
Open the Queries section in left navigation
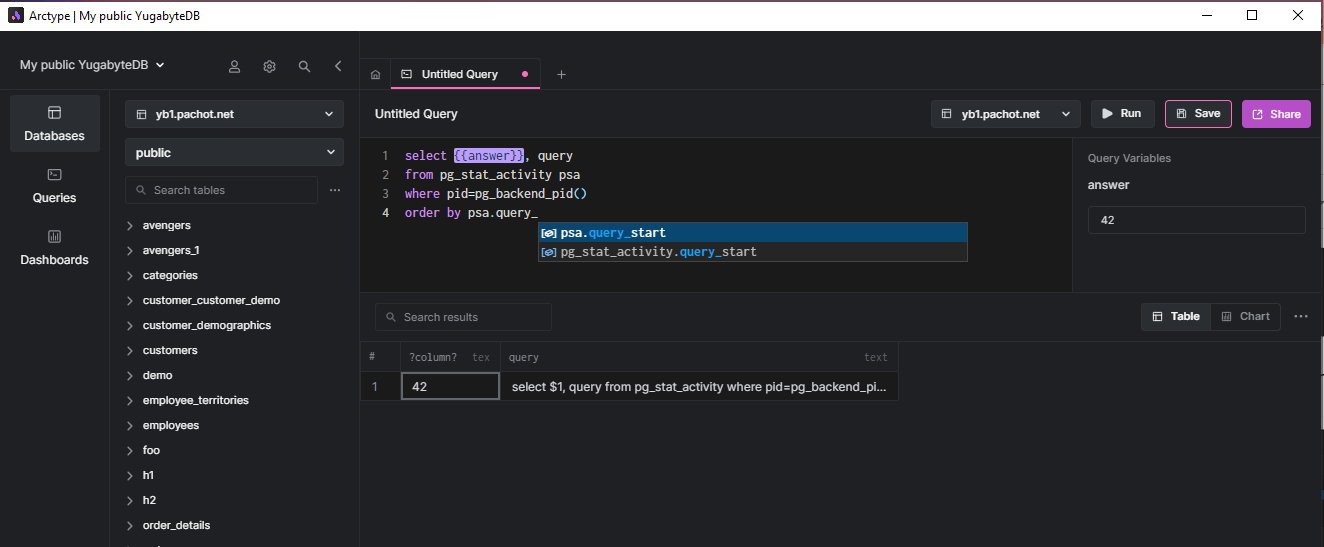54,186
